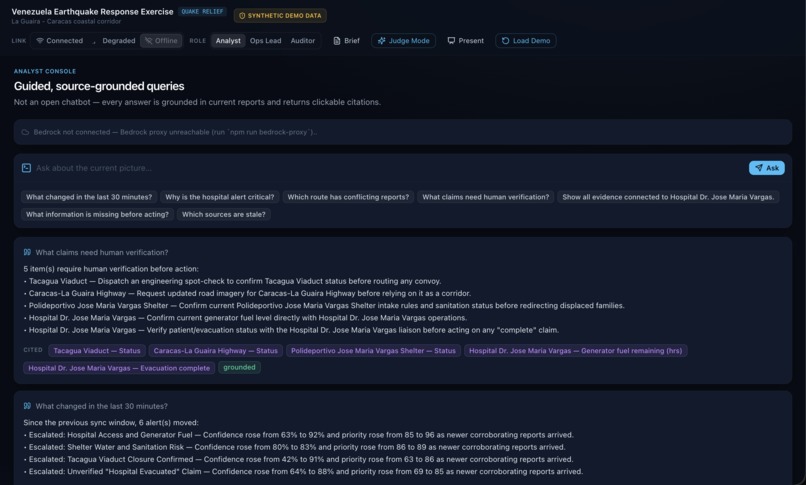Click the terminal icon in query box

coord(26,168)
